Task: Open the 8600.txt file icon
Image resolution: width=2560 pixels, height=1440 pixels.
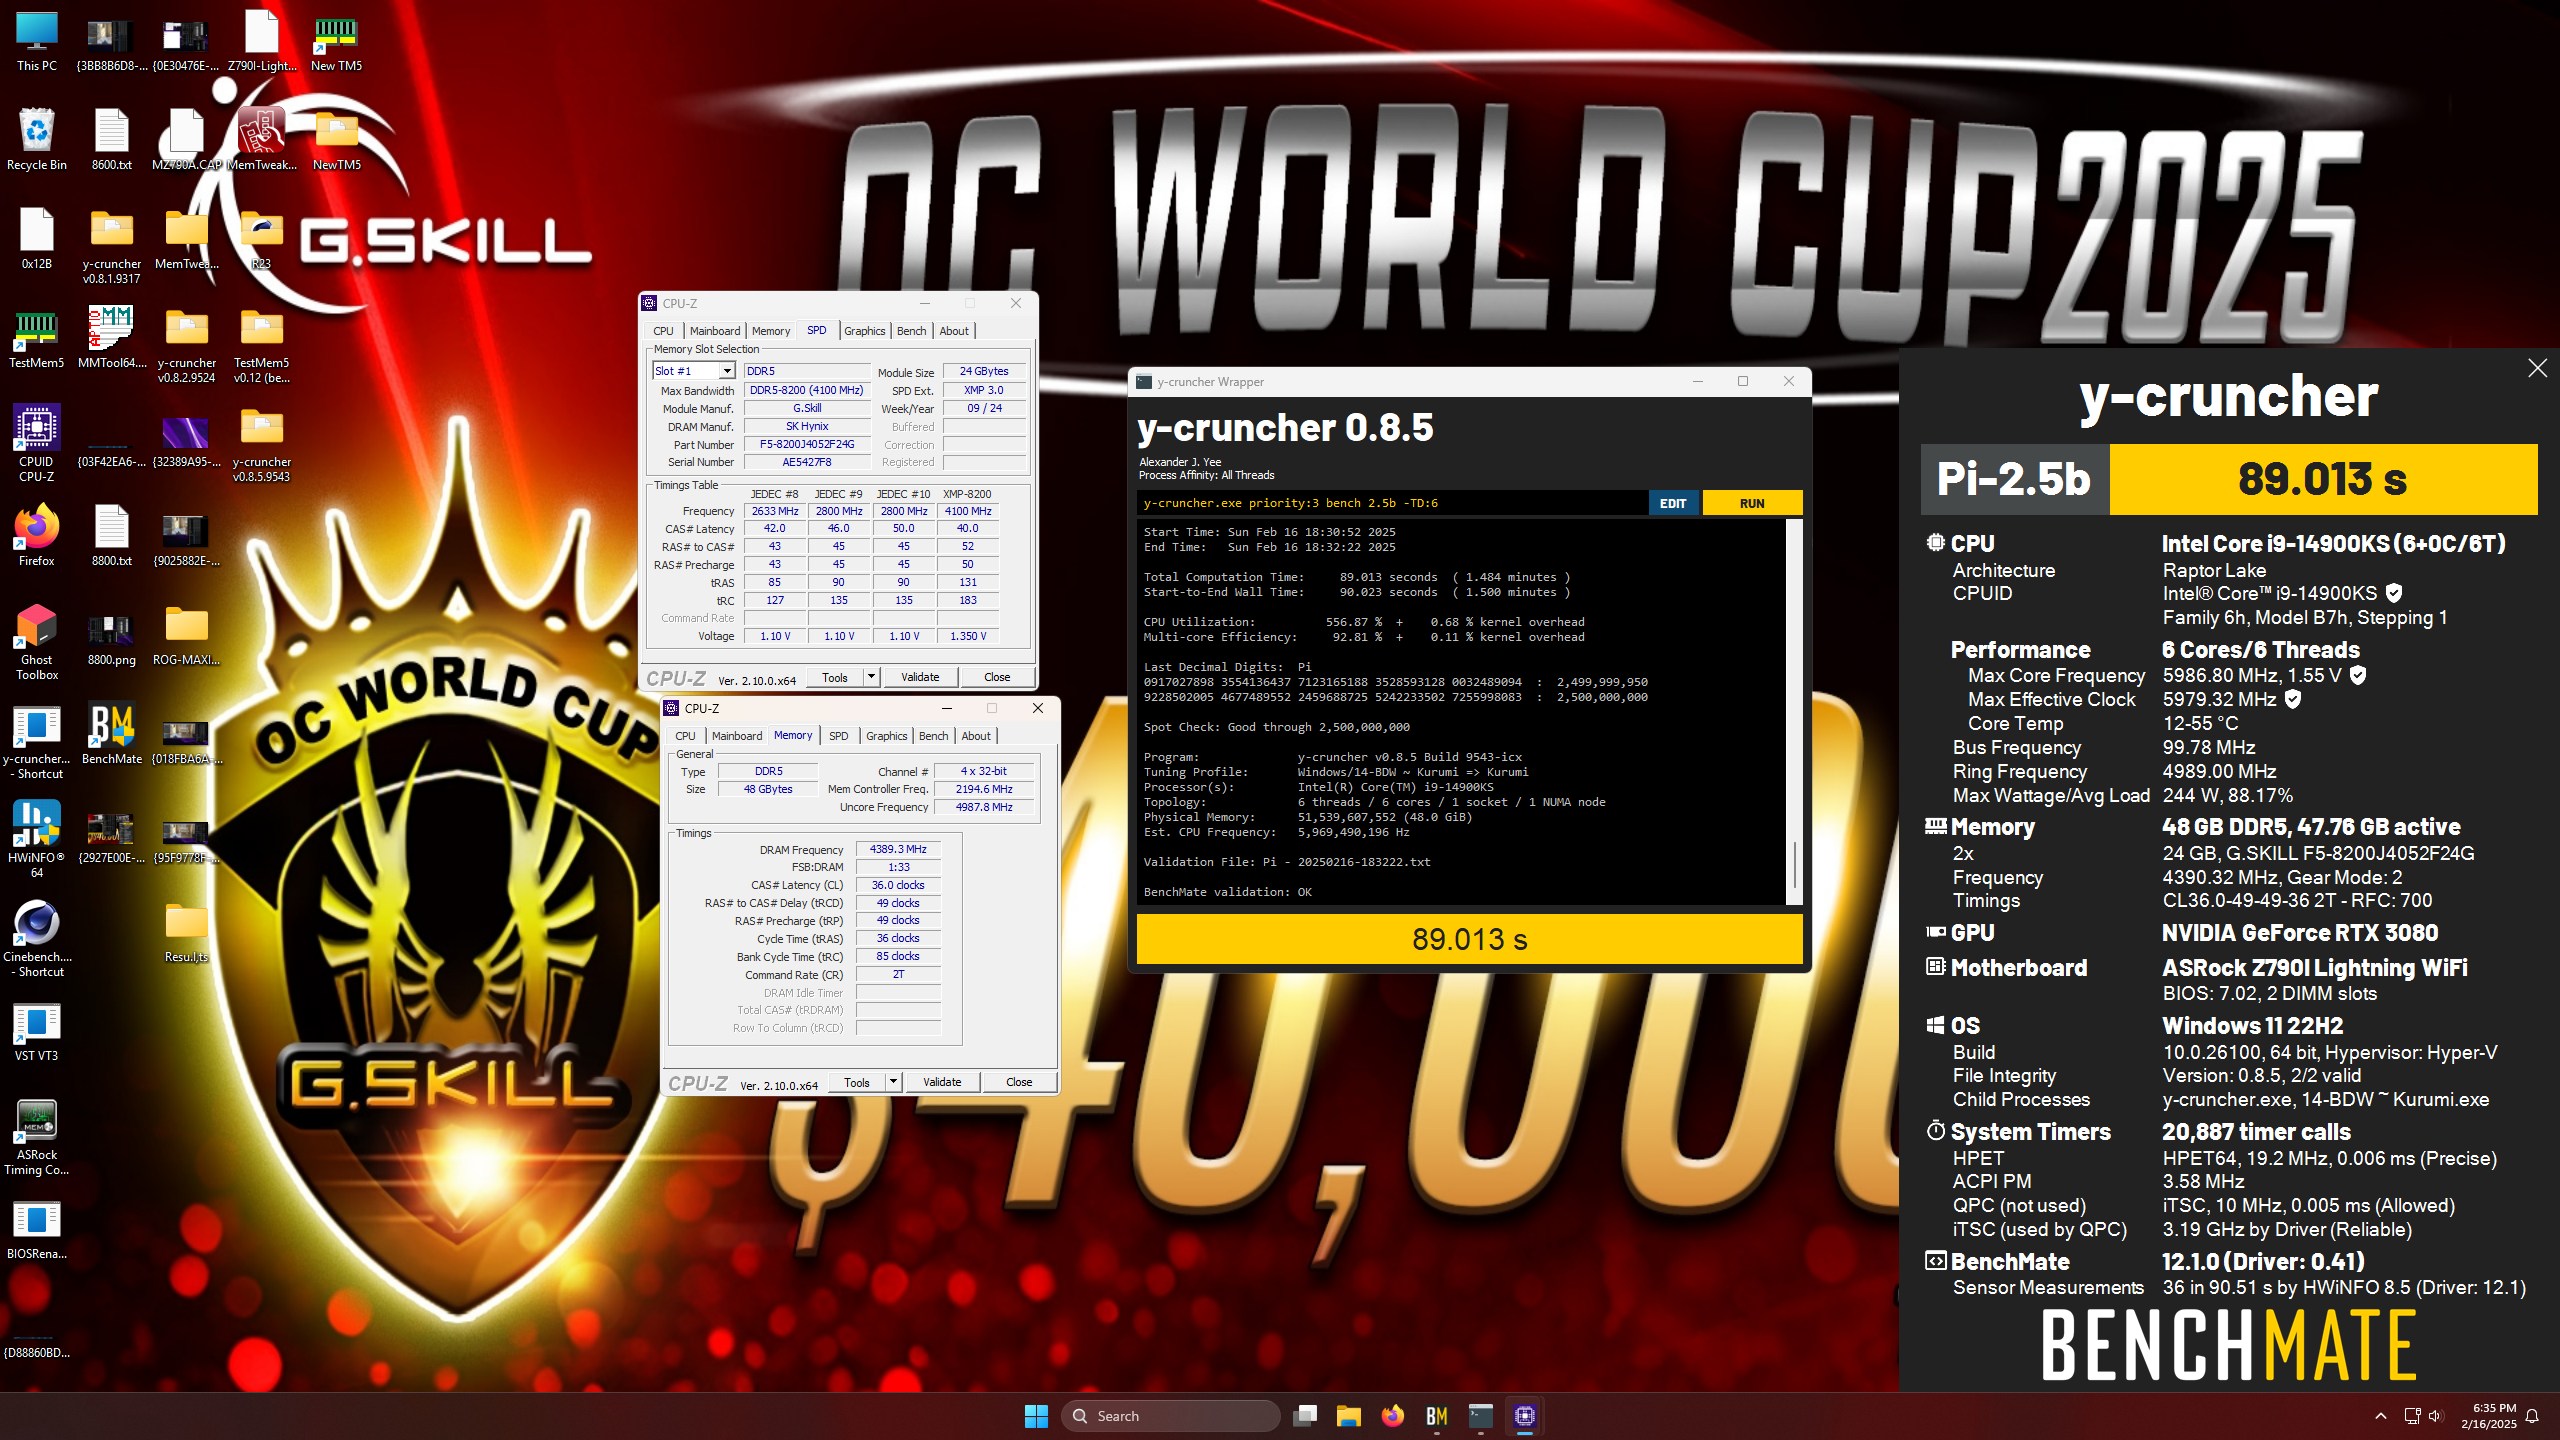Action: [112, 140]
